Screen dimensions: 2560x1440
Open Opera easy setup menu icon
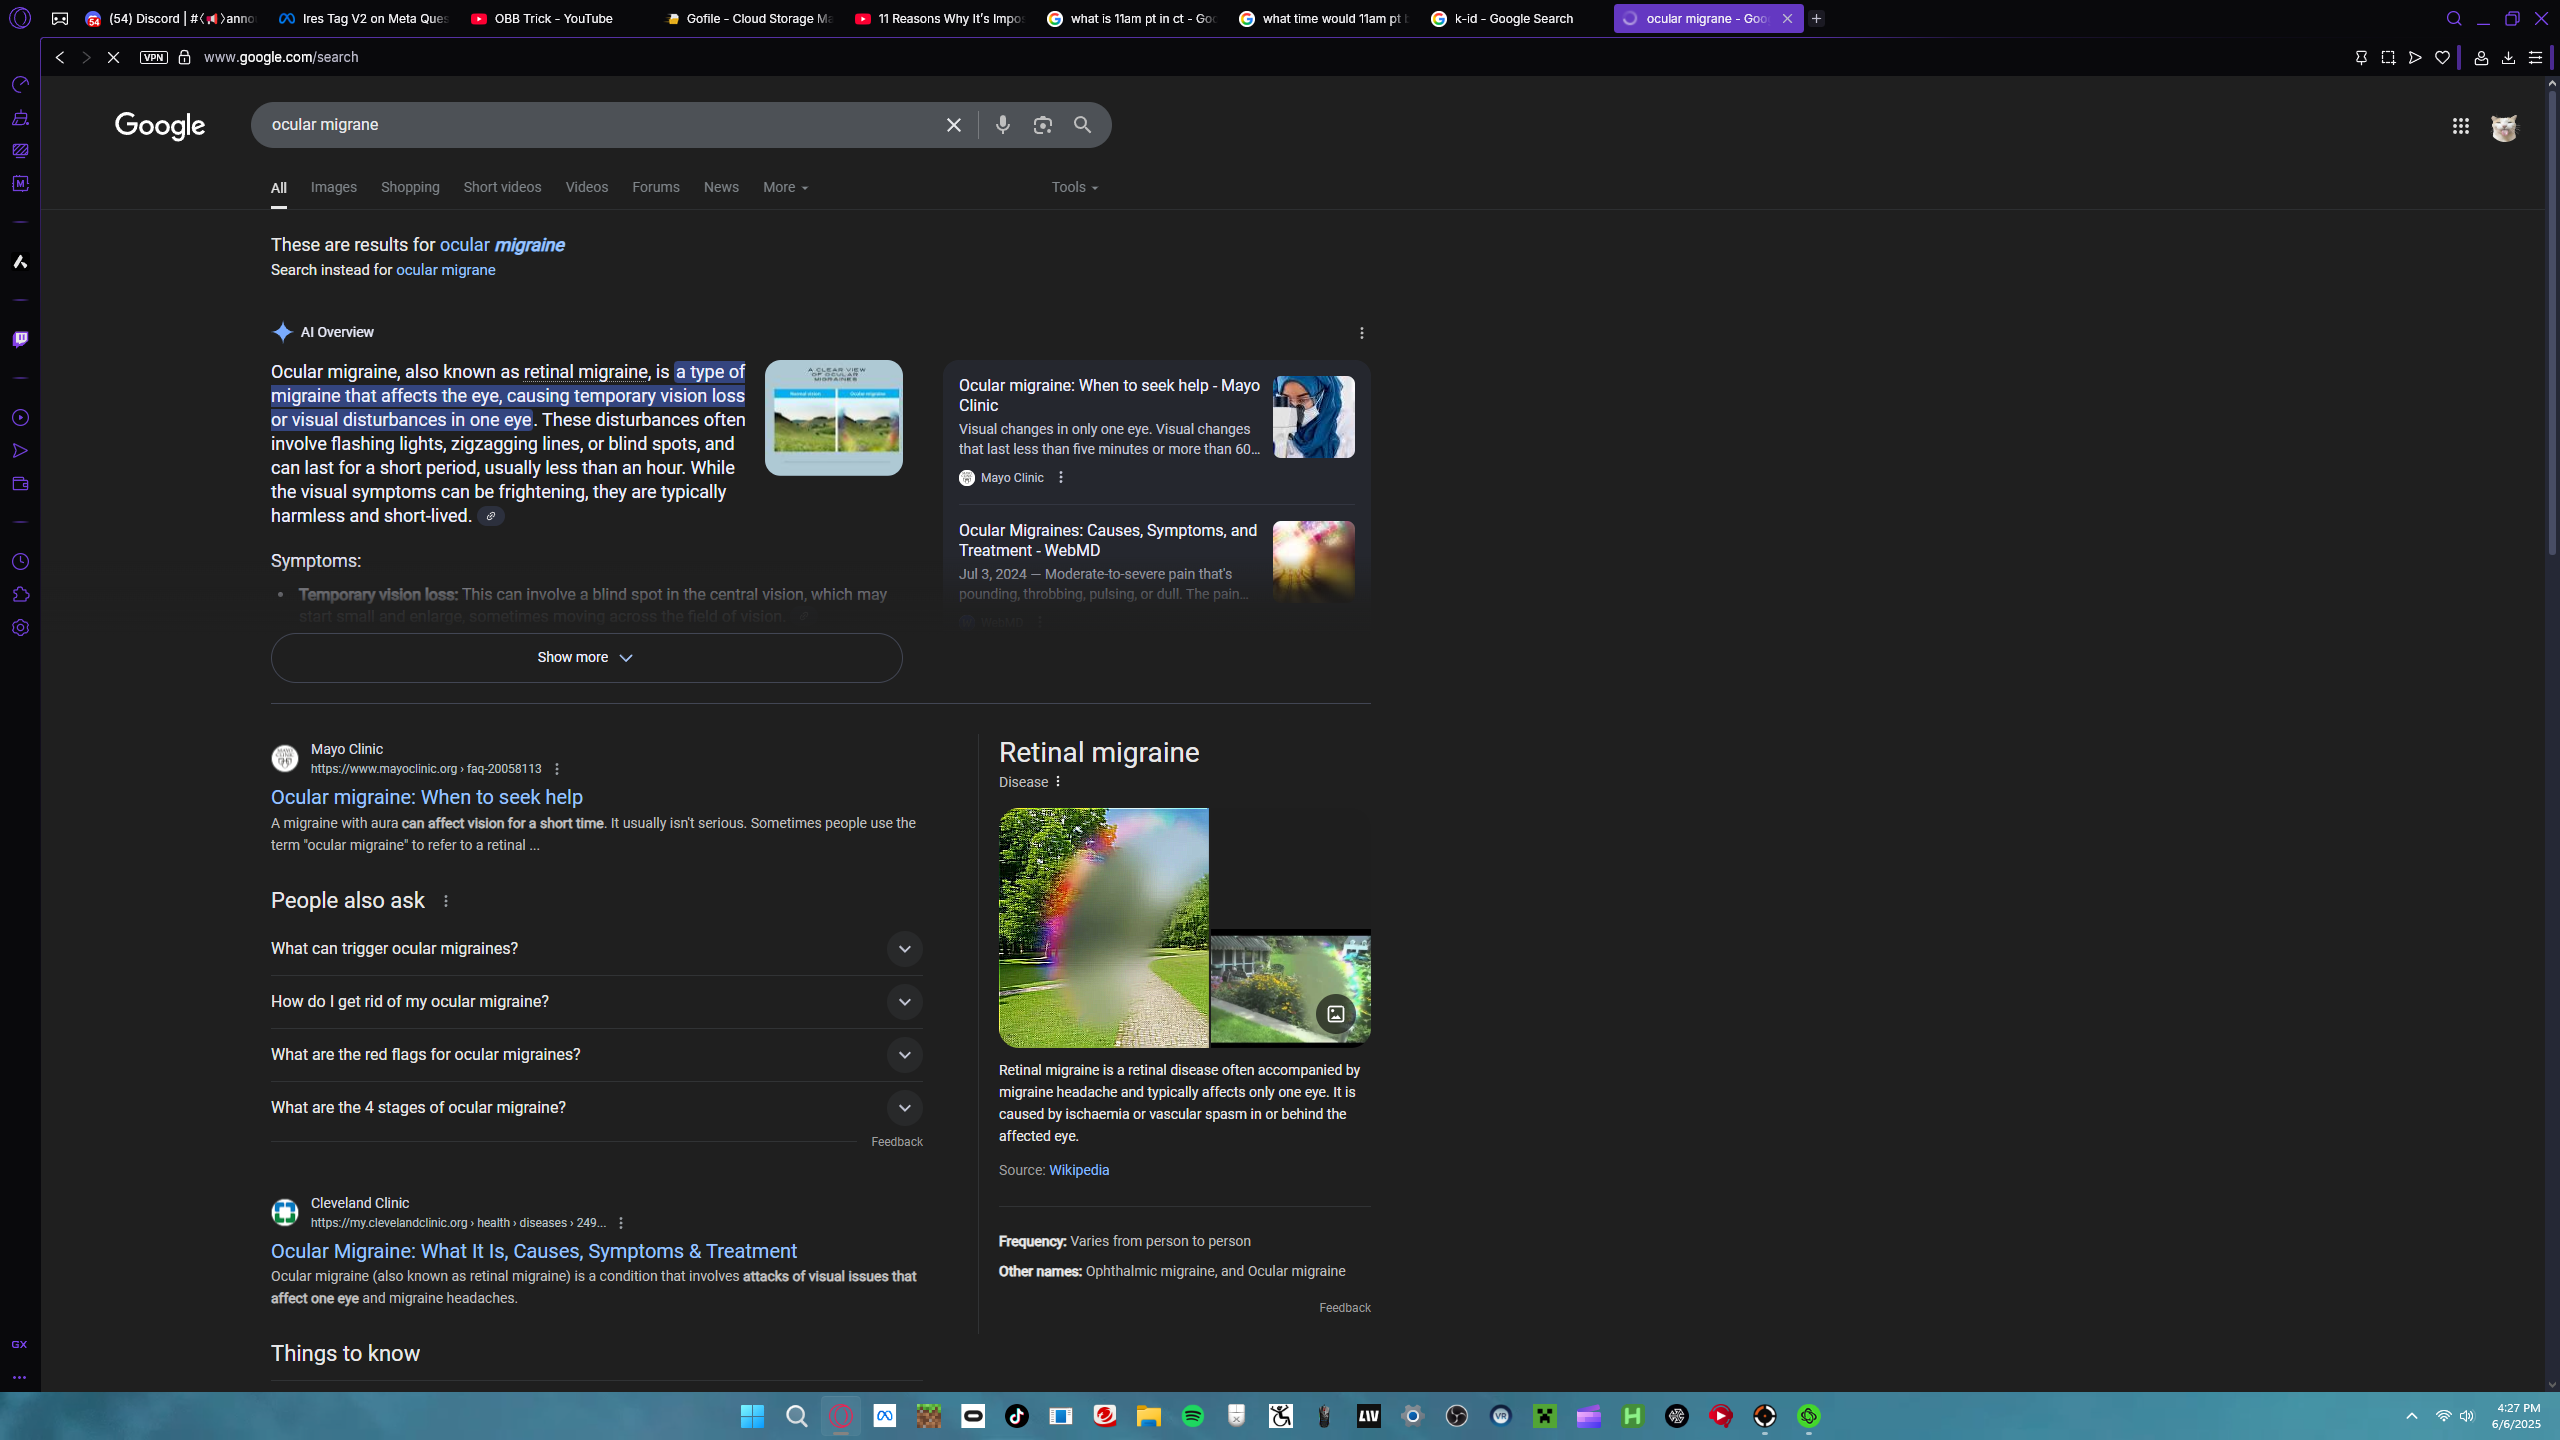(2535, 58)
